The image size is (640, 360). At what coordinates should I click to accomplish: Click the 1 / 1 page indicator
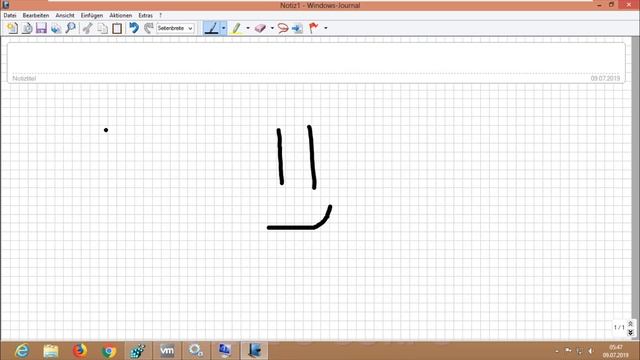(x=619, y=327)
